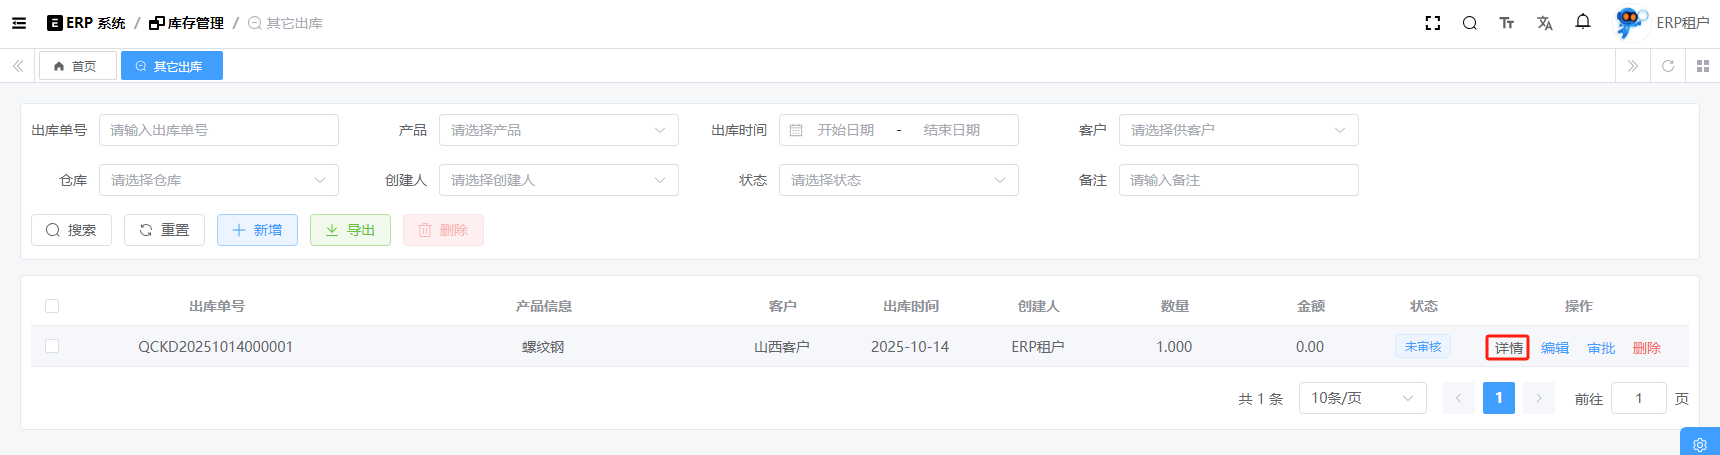Select the 其它出库 tab
Viewport: 1720px width, 455px height.
(x=171, y=66)
